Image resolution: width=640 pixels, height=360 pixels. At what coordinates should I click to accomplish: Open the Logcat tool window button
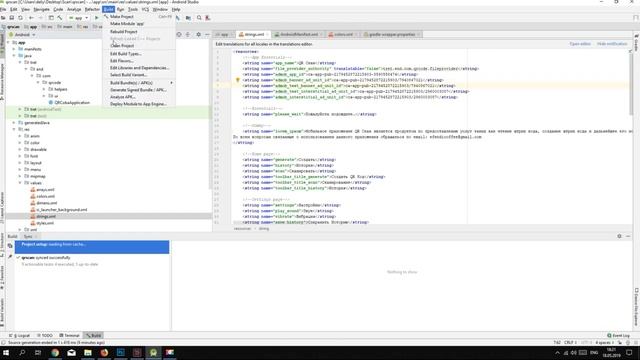[x=20, y=336]
